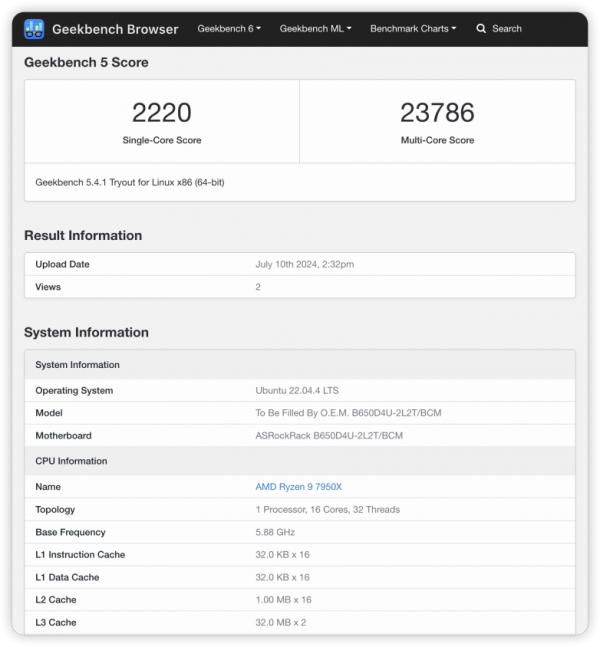The height and width of the screenshot is (647, 600).
Task: Open the AMD Ryzen 9 7950X link
Action: pos(298,487)
